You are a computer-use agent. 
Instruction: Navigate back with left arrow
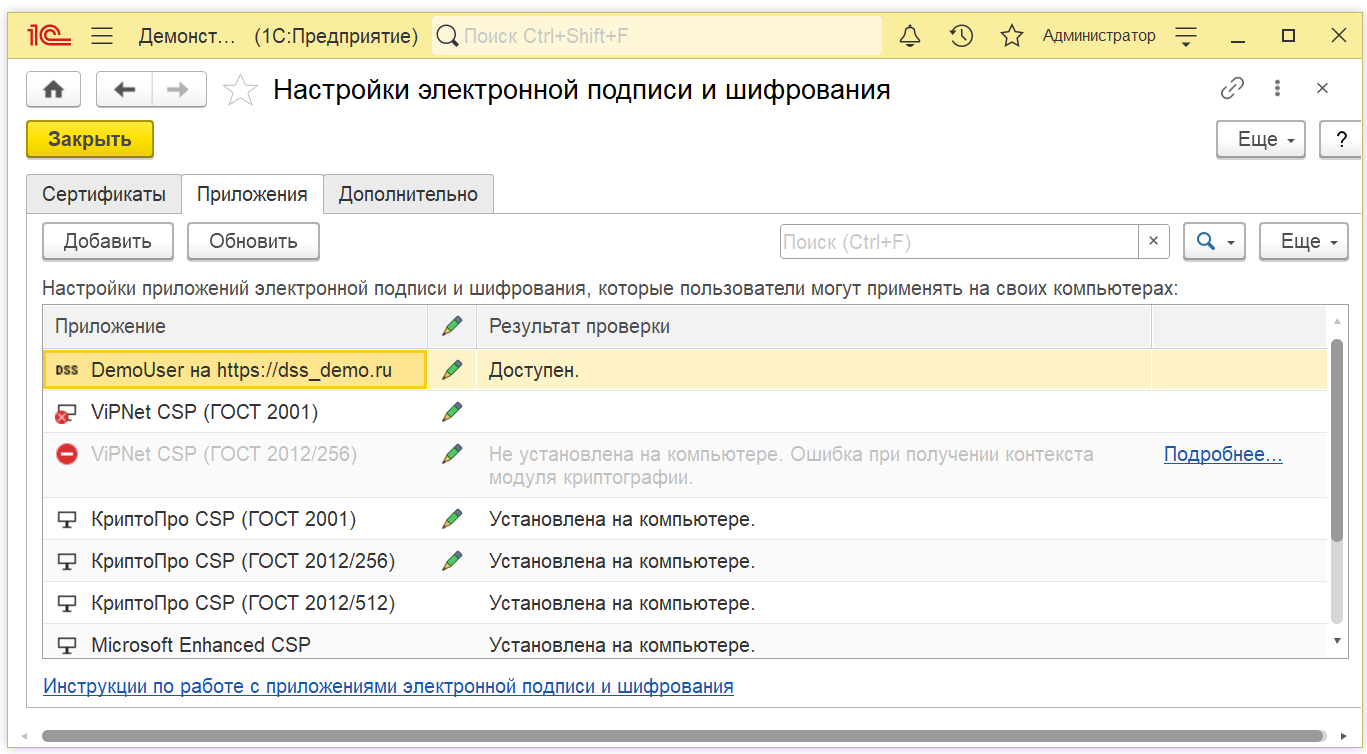tap(124, 89)
